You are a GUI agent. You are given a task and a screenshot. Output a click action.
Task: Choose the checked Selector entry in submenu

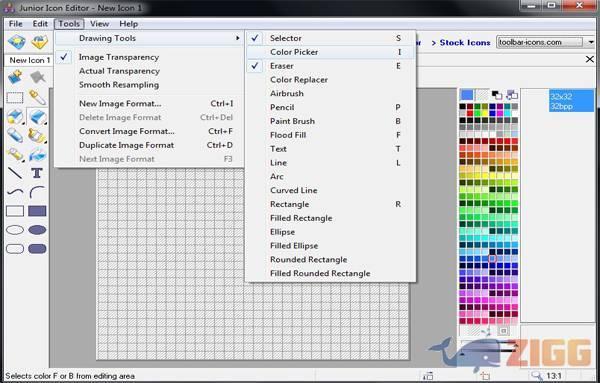coord(331,38)
